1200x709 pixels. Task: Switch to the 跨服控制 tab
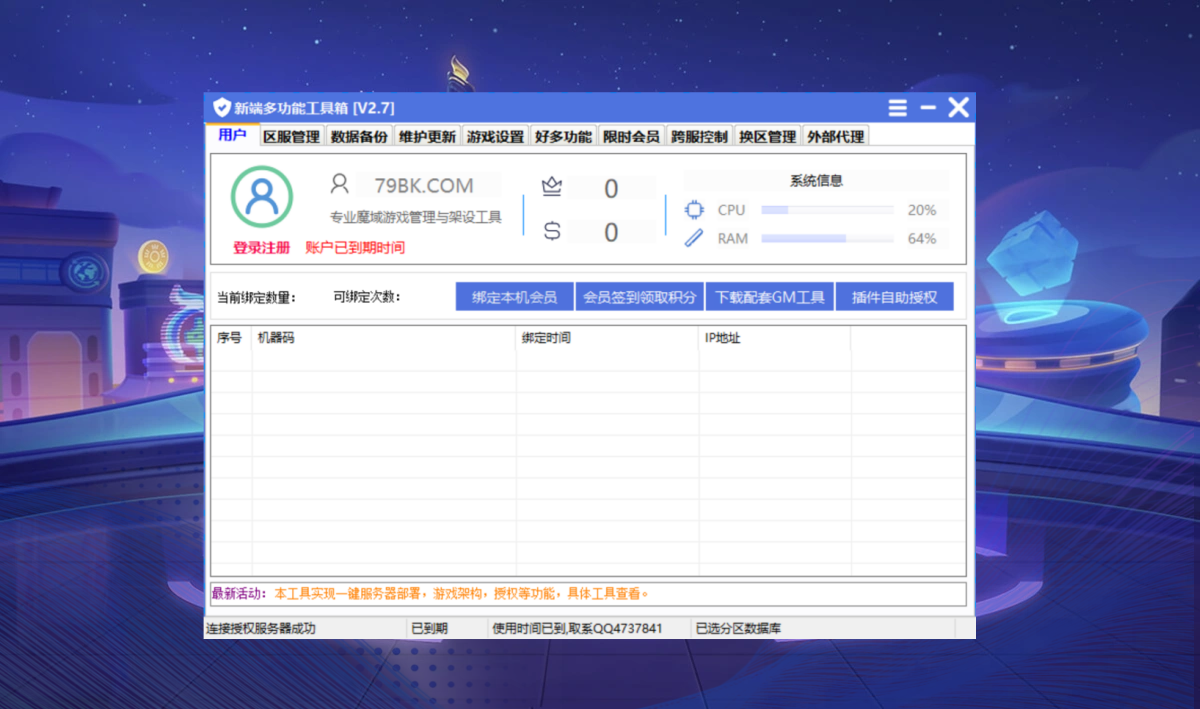[699, 135]
